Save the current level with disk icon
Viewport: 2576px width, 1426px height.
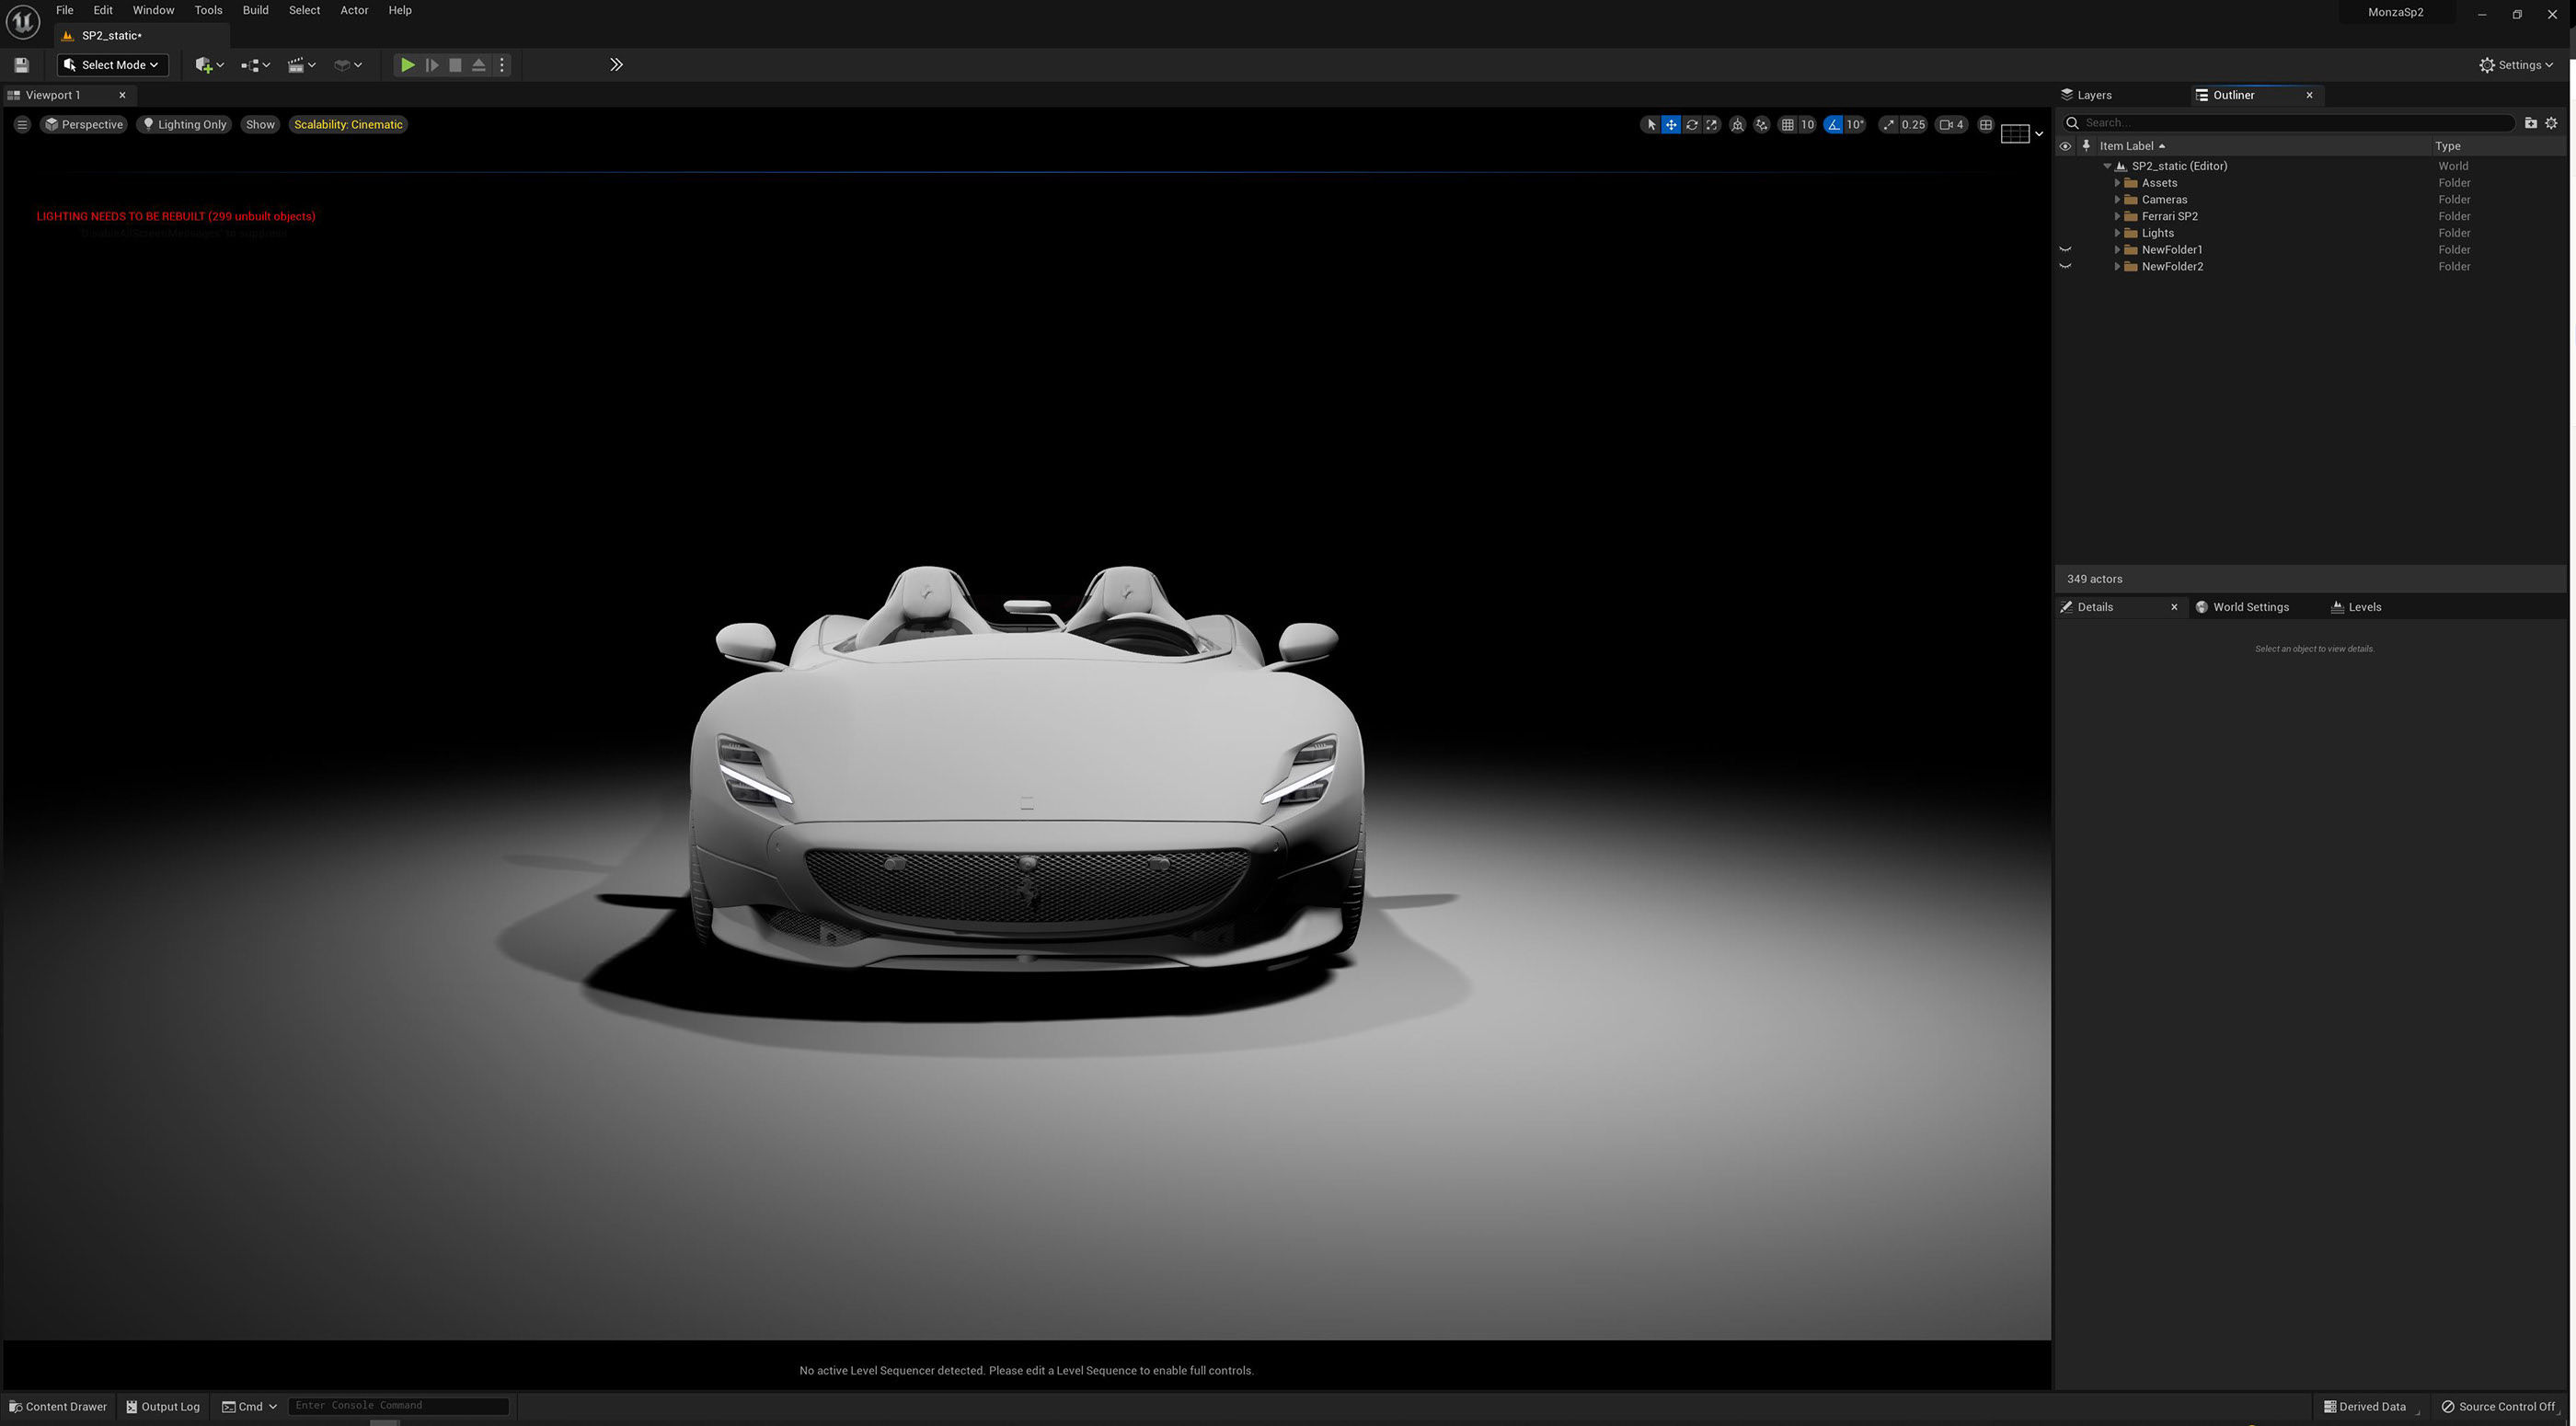point(21,65)
